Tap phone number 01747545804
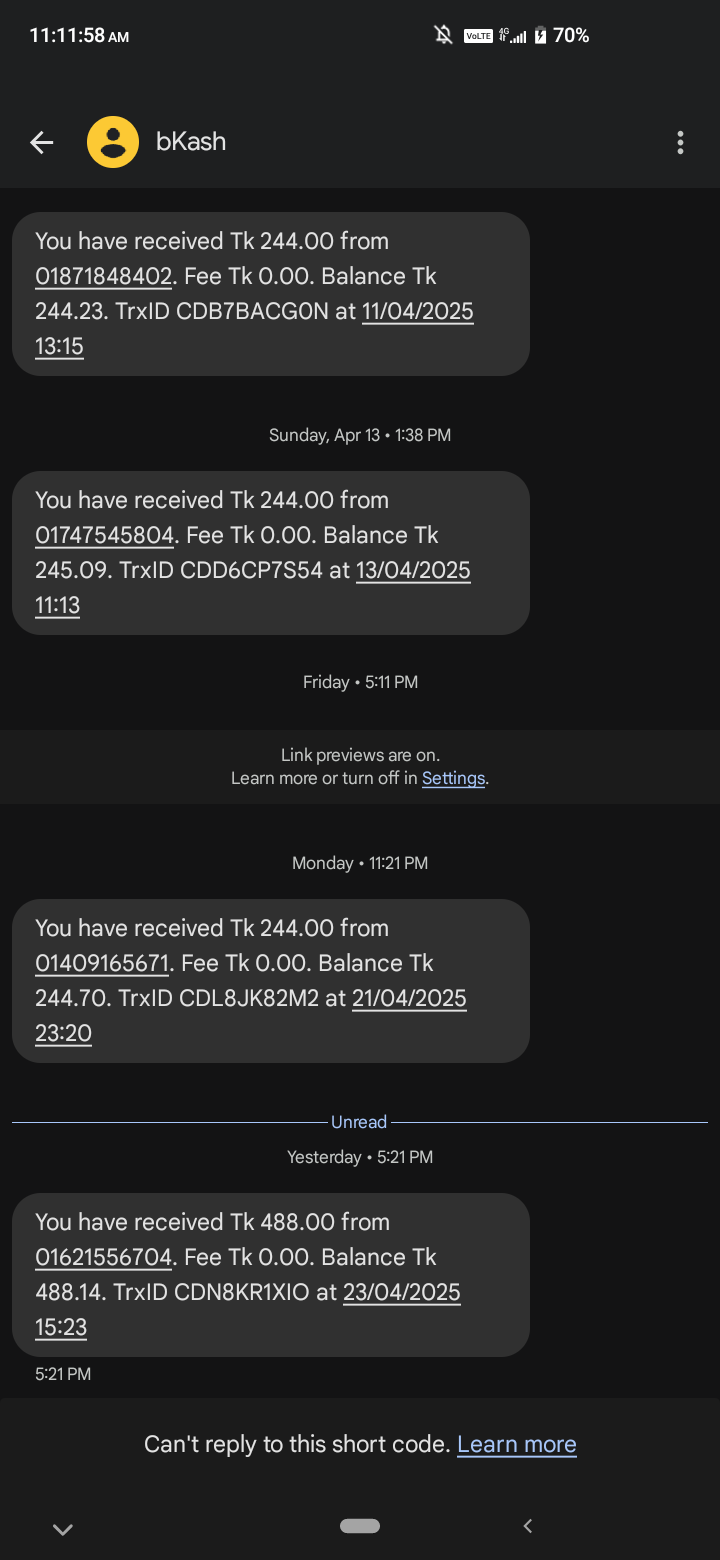The width and height of the screenshot is (720, 1560). tap(104, 535)
